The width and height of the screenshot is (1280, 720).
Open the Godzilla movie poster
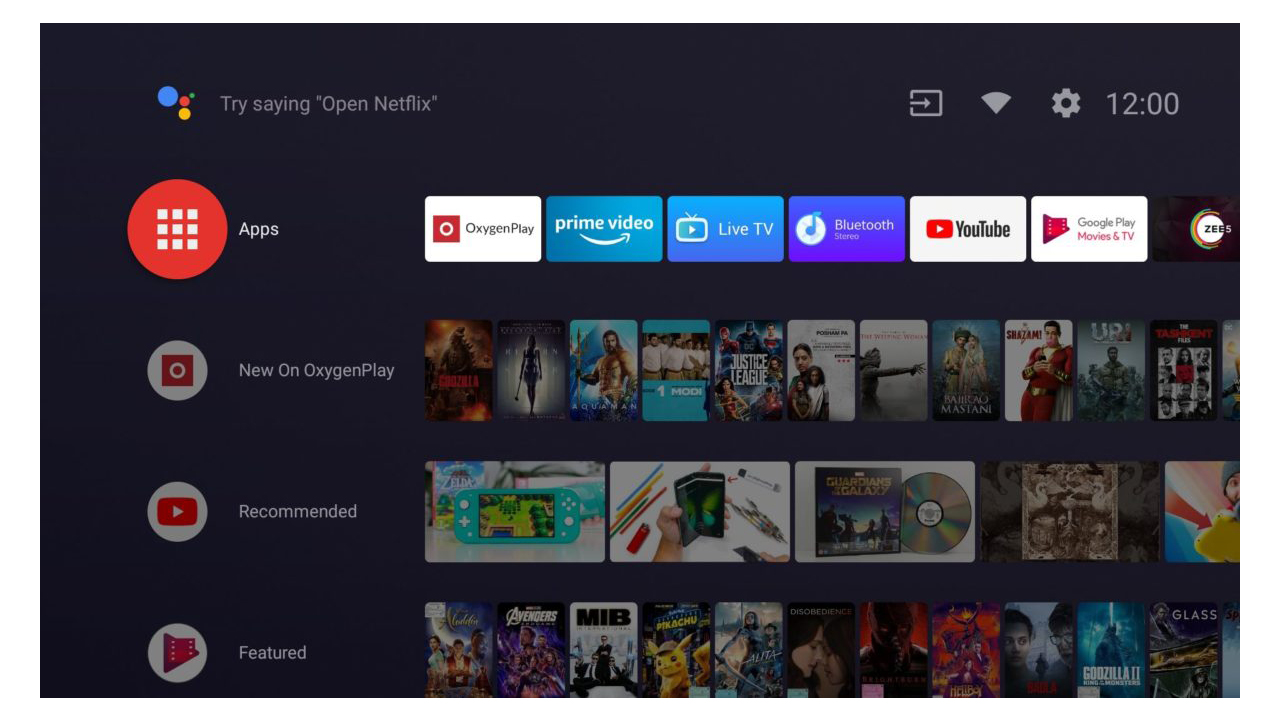coord(459,370)
